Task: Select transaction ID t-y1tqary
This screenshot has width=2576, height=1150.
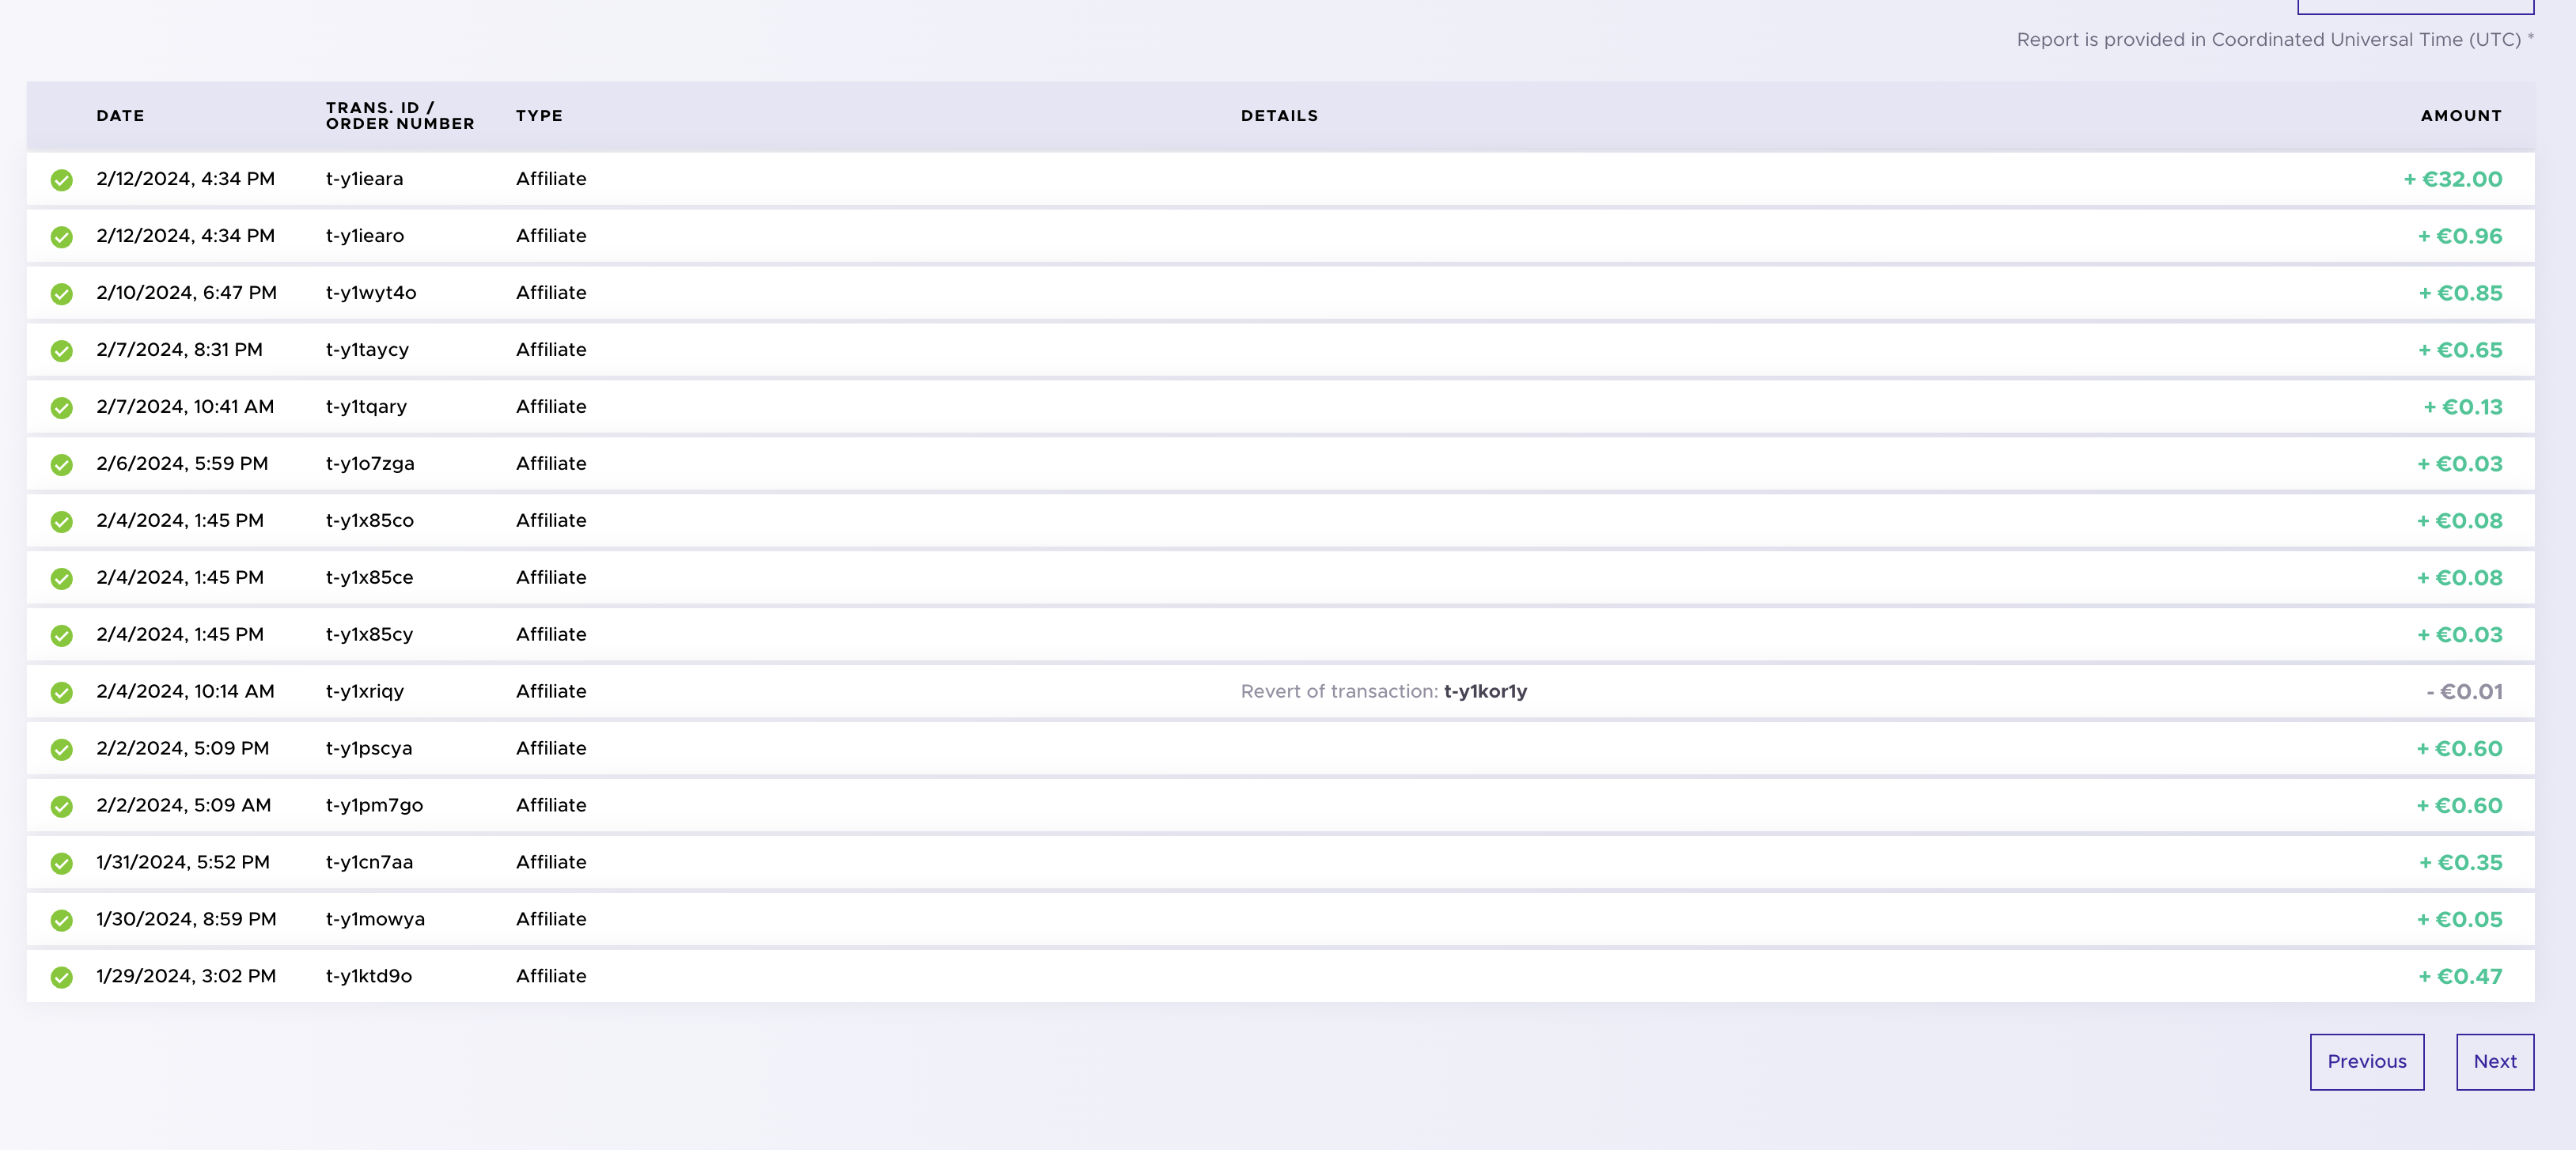Action: 366,407
